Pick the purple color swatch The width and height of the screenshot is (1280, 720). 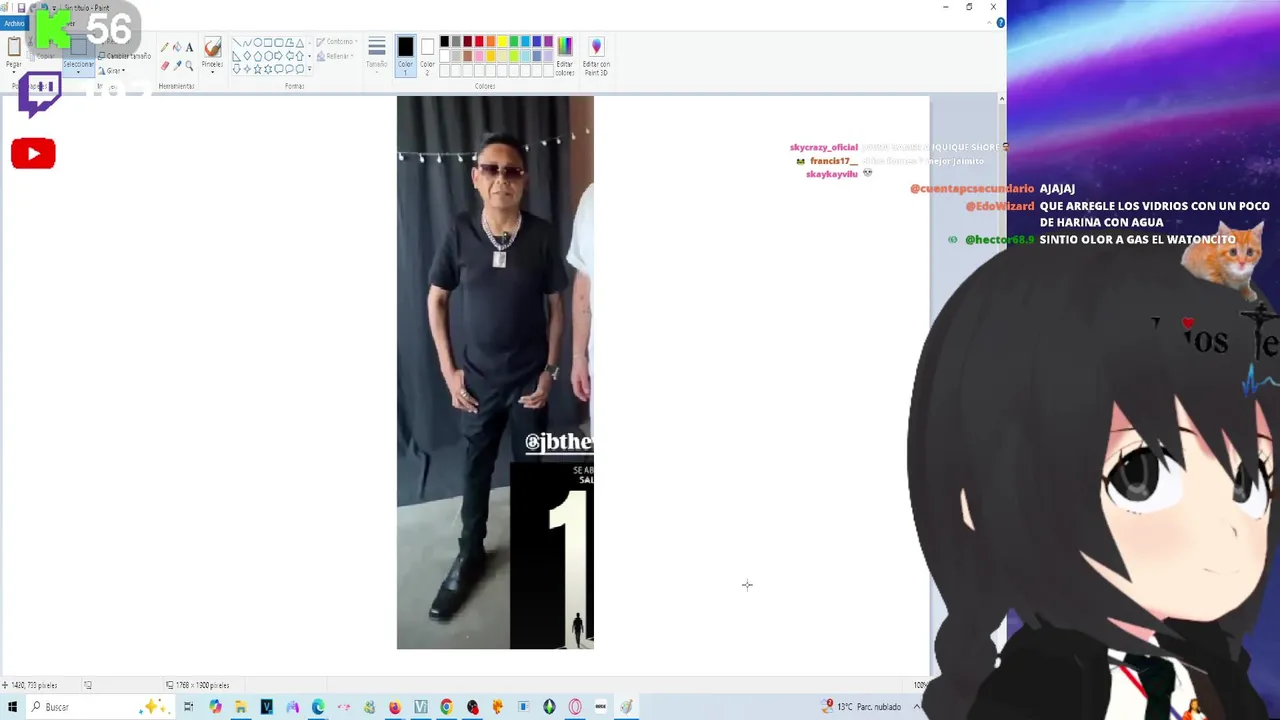click(548, 41)
